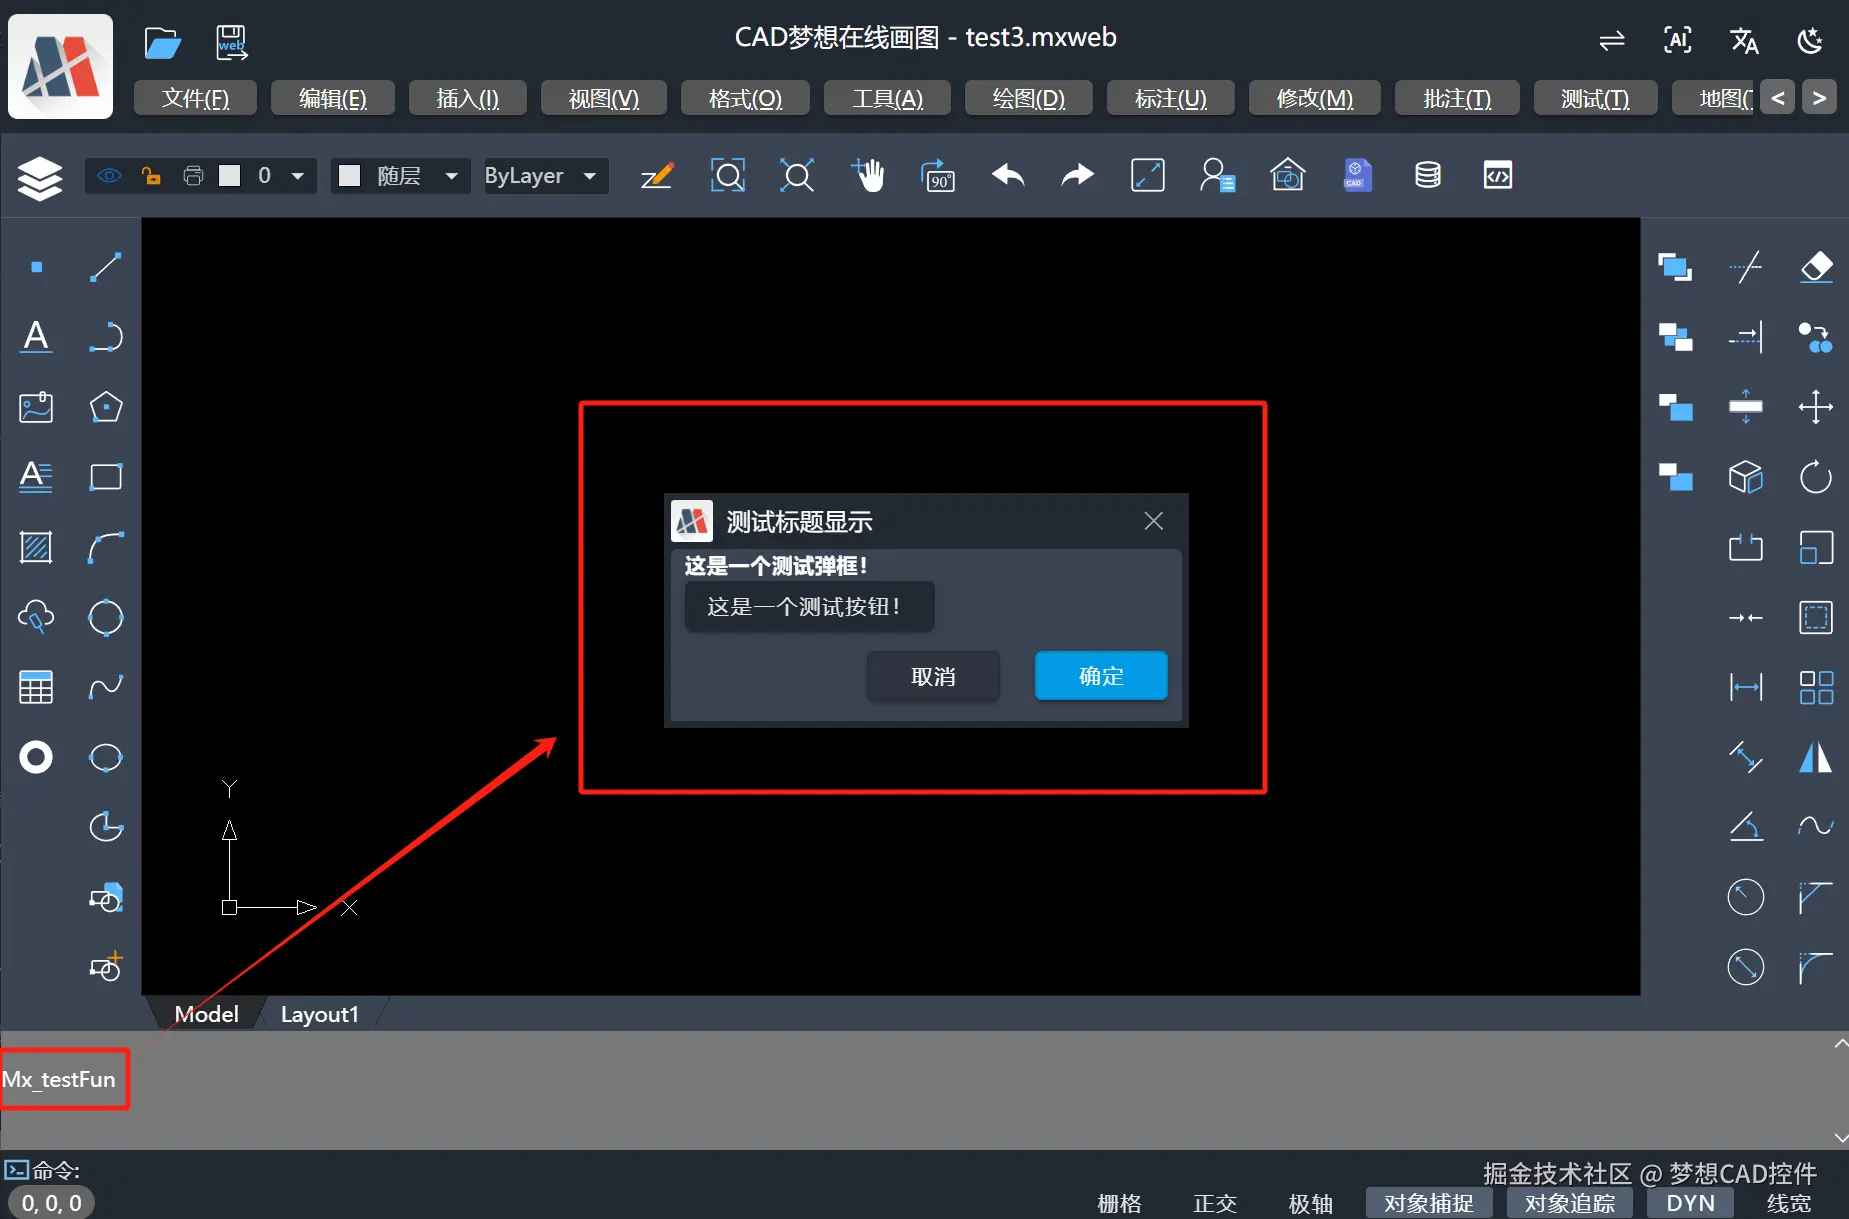Click the Zoom extents icon
The image size is (1849, 1219).
coord(798,176)
